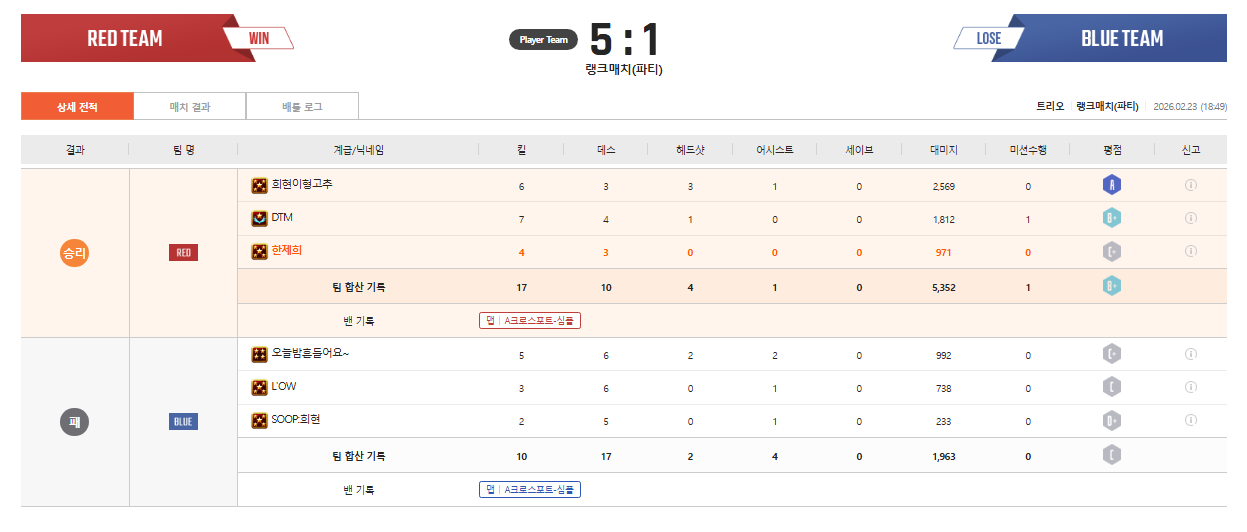Click the 대미지 column header
This screenshot has height=532, width=1247.
943,150
